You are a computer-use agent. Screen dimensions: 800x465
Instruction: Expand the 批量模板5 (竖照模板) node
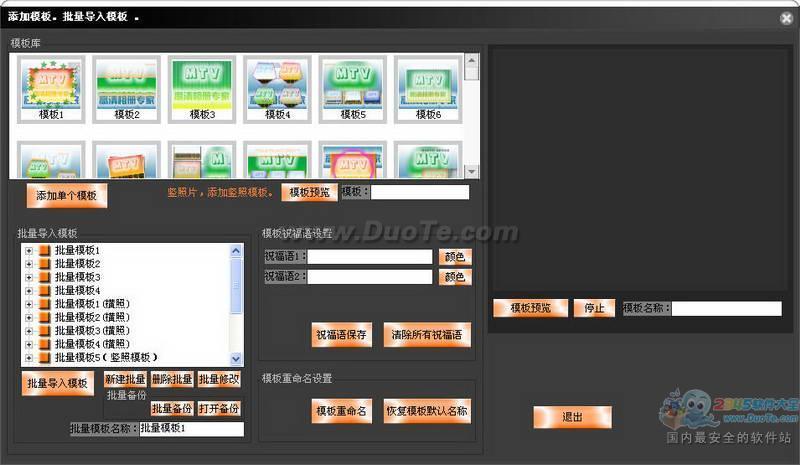point(29,358)
